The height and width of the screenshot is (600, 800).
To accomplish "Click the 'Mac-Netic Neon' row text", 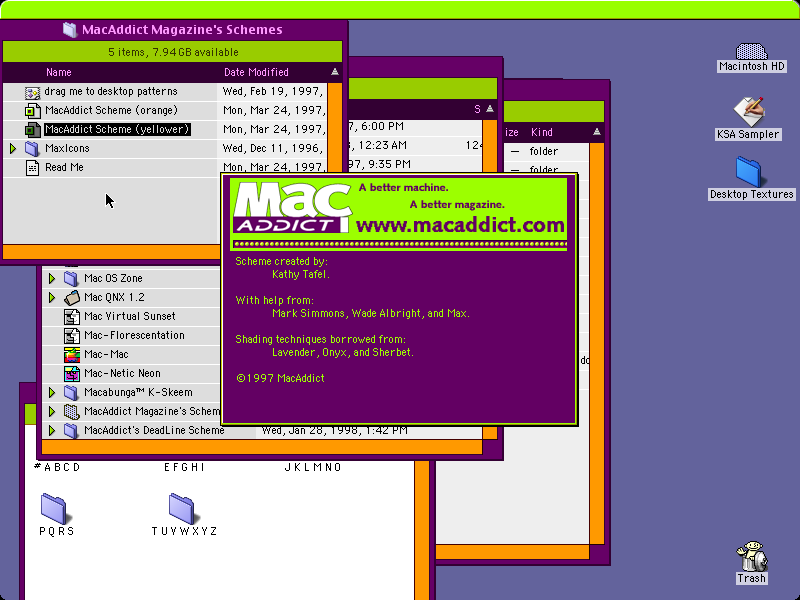I will point(122,373).
